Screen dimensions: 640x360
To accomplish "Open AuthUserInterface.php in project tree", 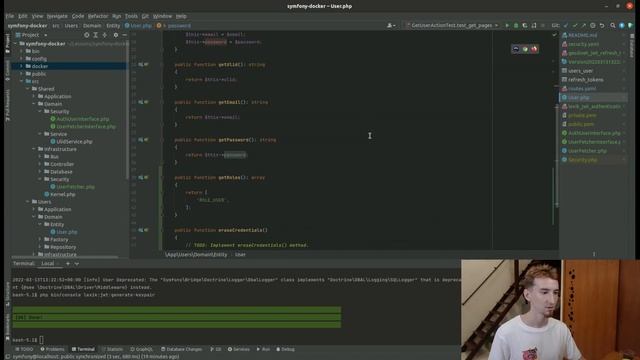I will pos(83,119).
